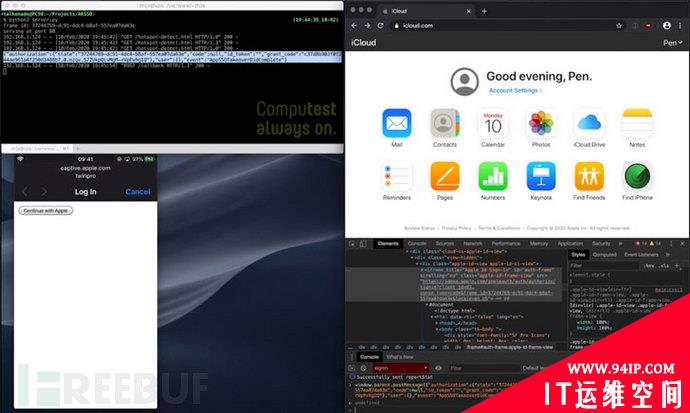The height and width of the screenshot is (413, 690).
Task: Switch to the Security tab
Action: [x=601, y=243]
